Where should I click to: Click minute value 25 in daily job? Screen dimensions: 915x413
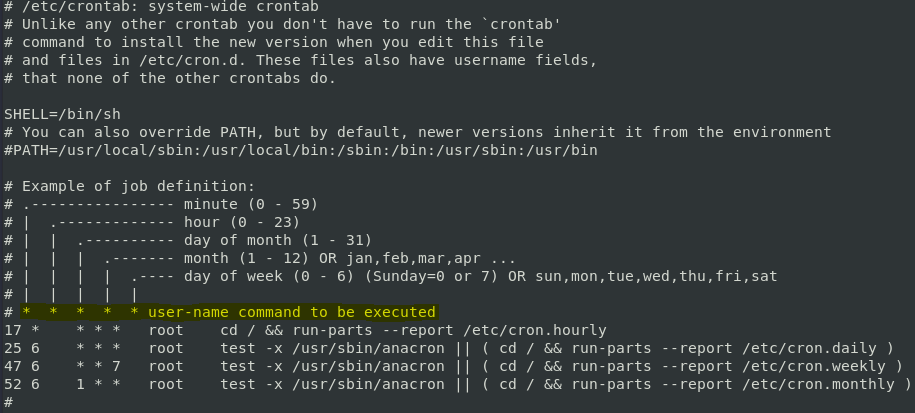coord(12,349)
